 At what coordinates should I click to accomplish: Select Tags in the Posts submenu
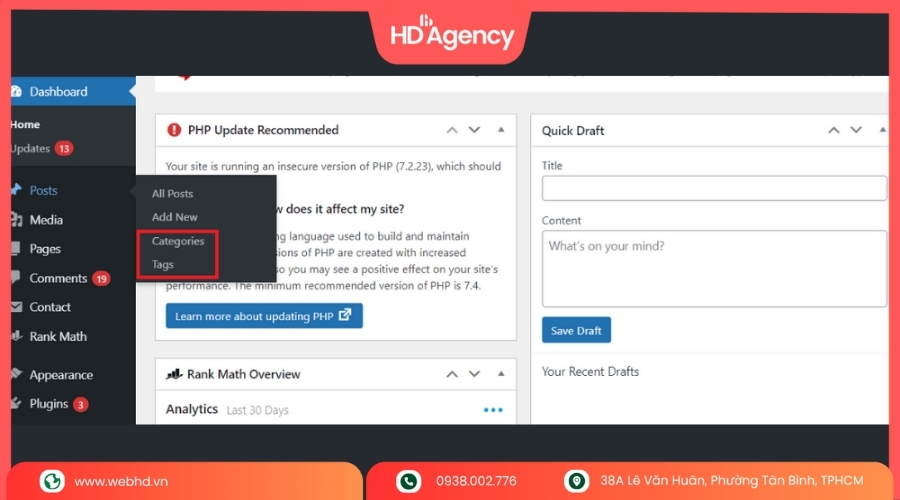(x=163, y=265)
